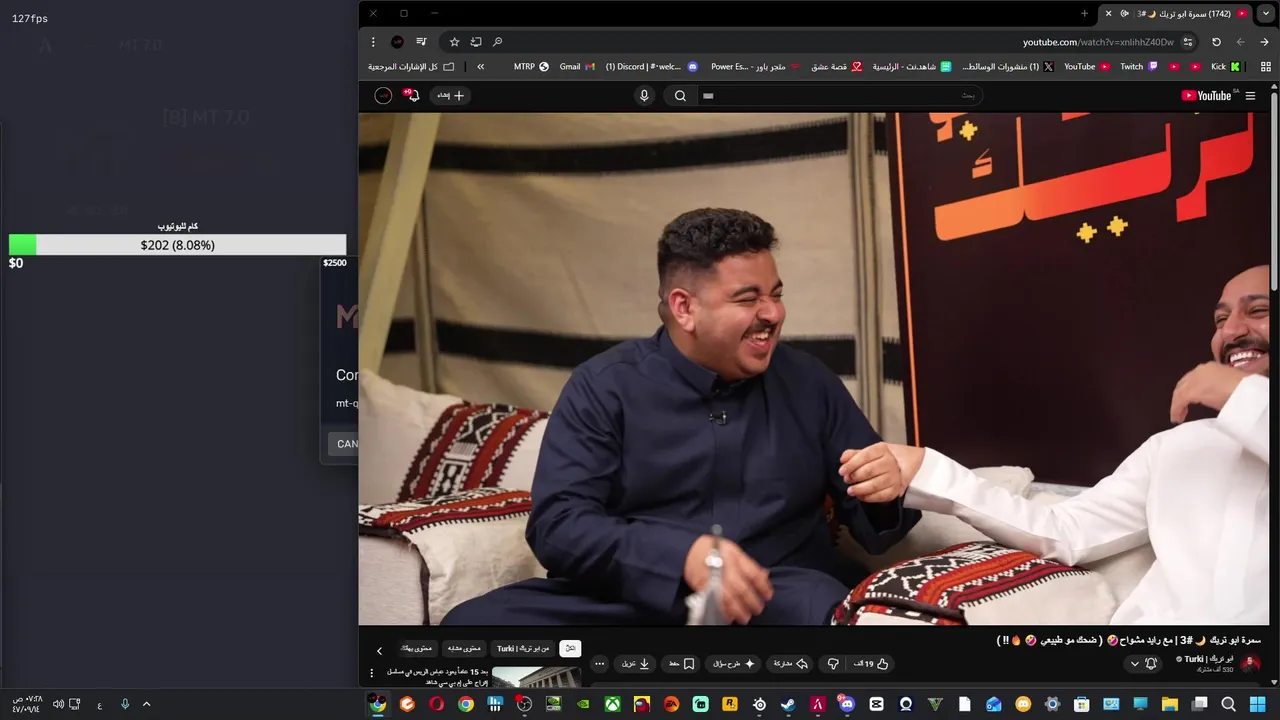The height and width of the screenshot is (720, 1280).
Task: Close the YouTube video tab
Action: 1108,13
